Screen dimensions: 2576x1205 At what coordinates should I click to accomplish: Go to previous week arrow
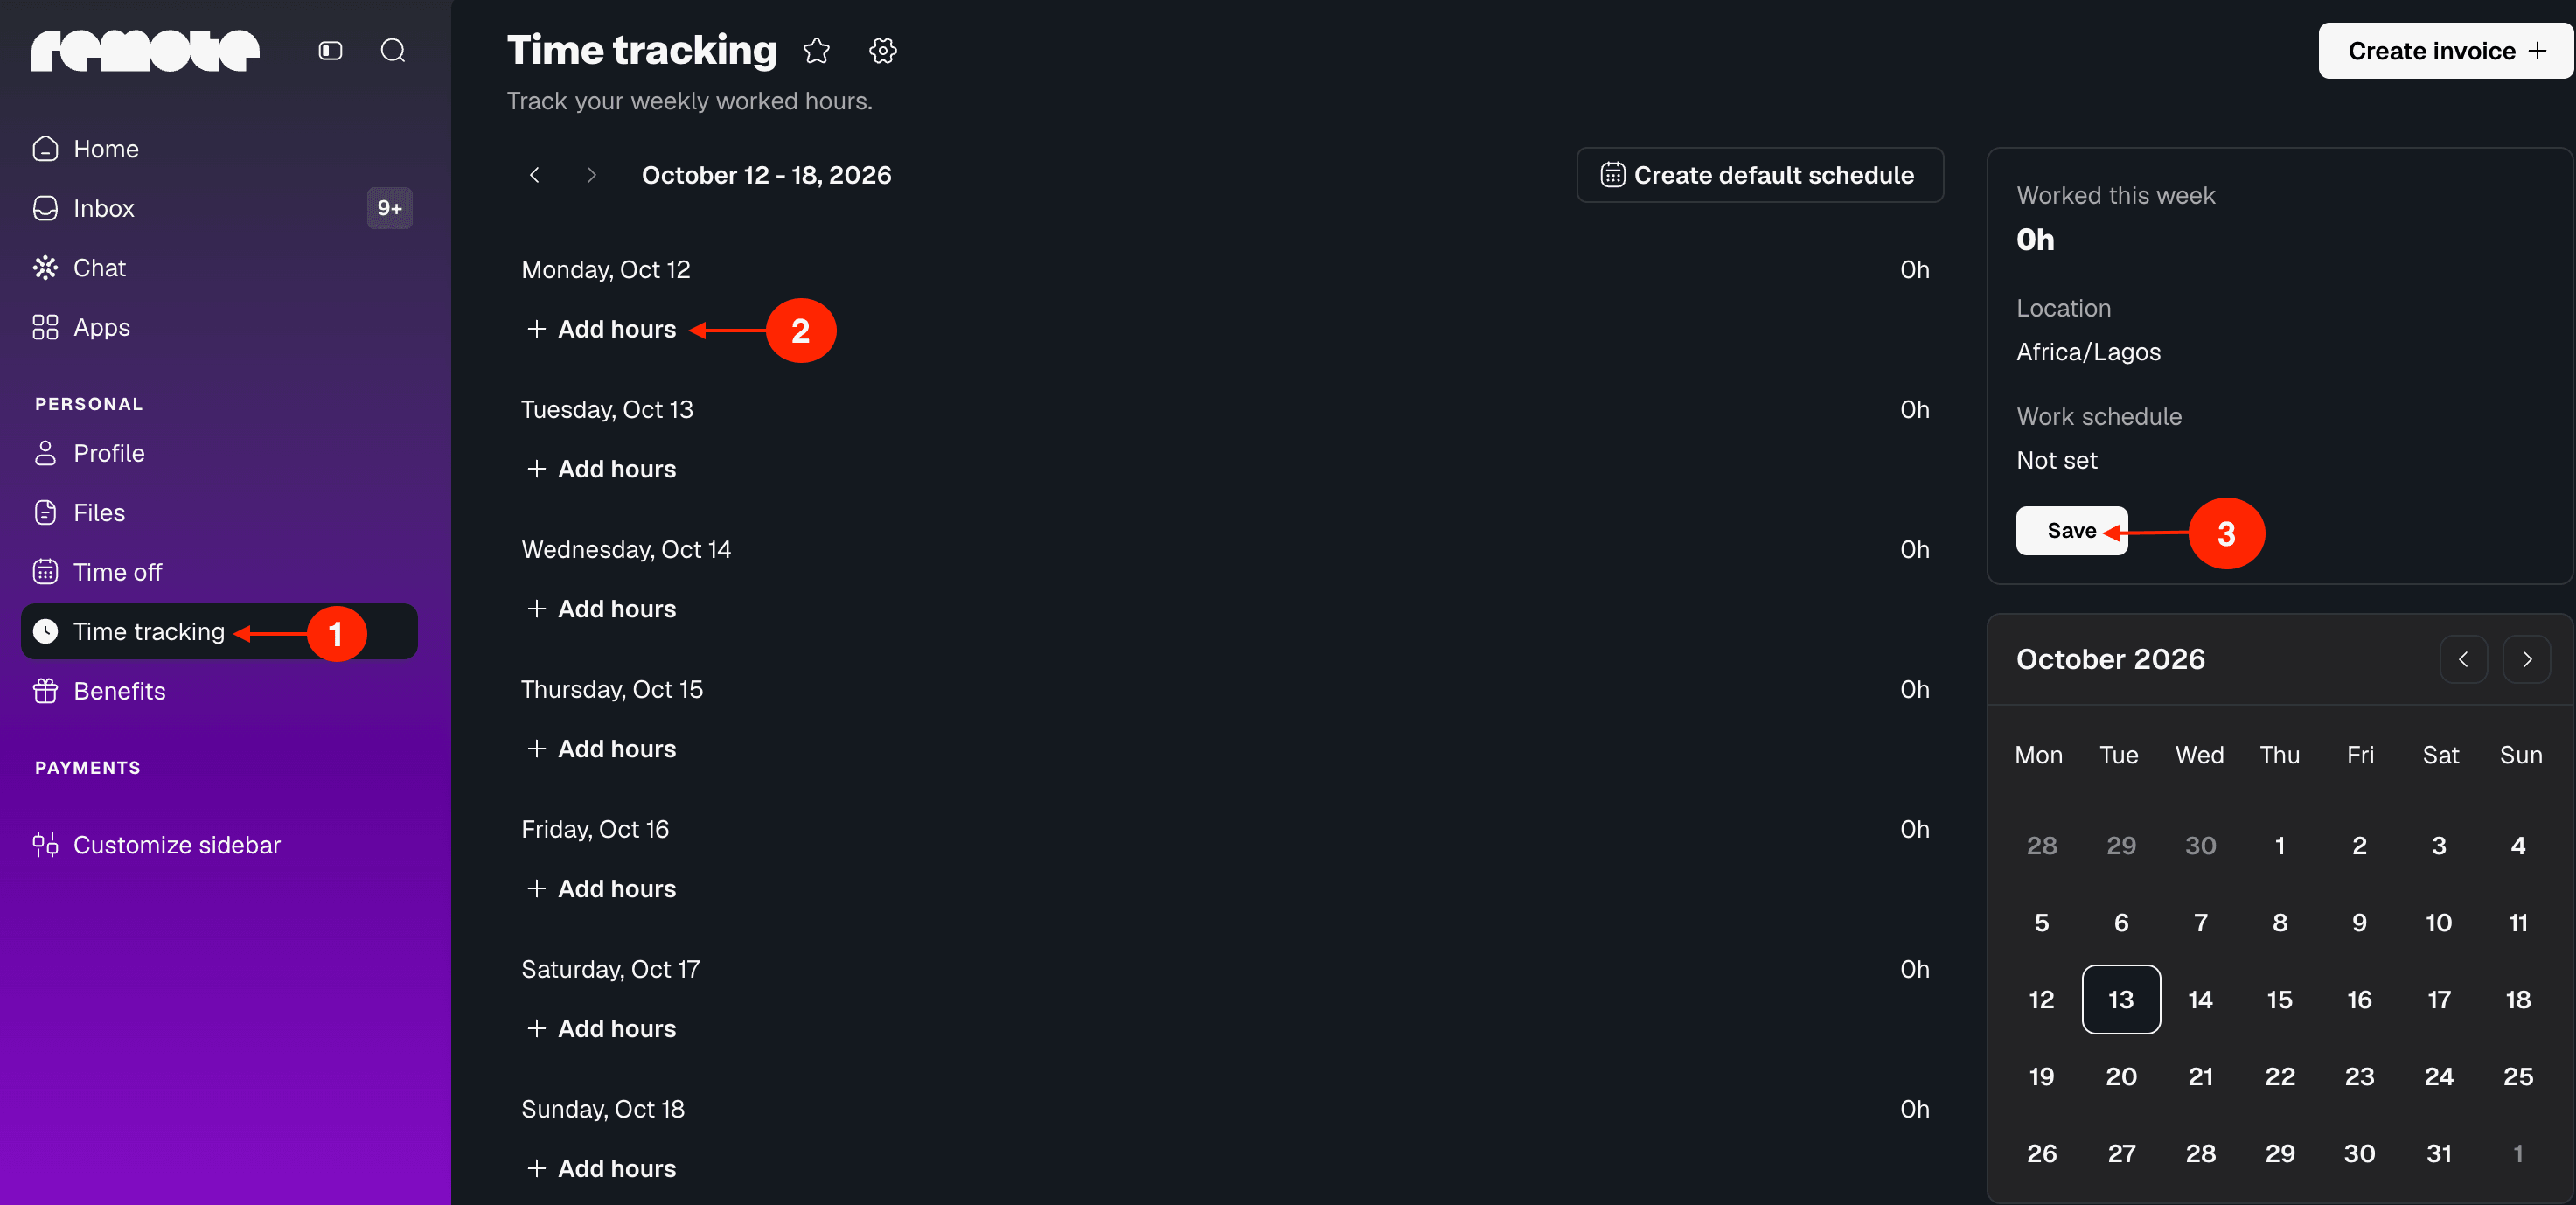click(x=535, y=175)
